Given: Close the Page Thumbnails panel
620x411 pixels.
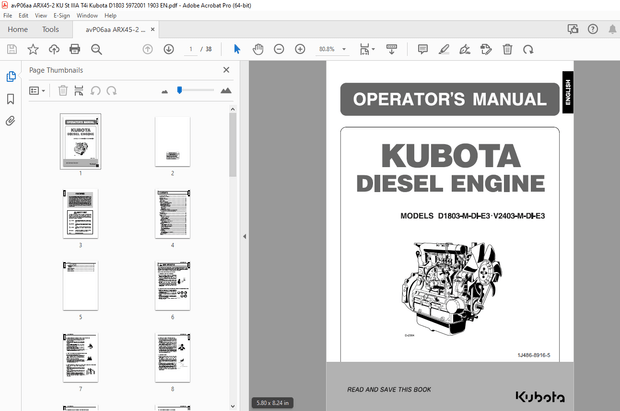Looking at the screenshot, I should 226,70.
